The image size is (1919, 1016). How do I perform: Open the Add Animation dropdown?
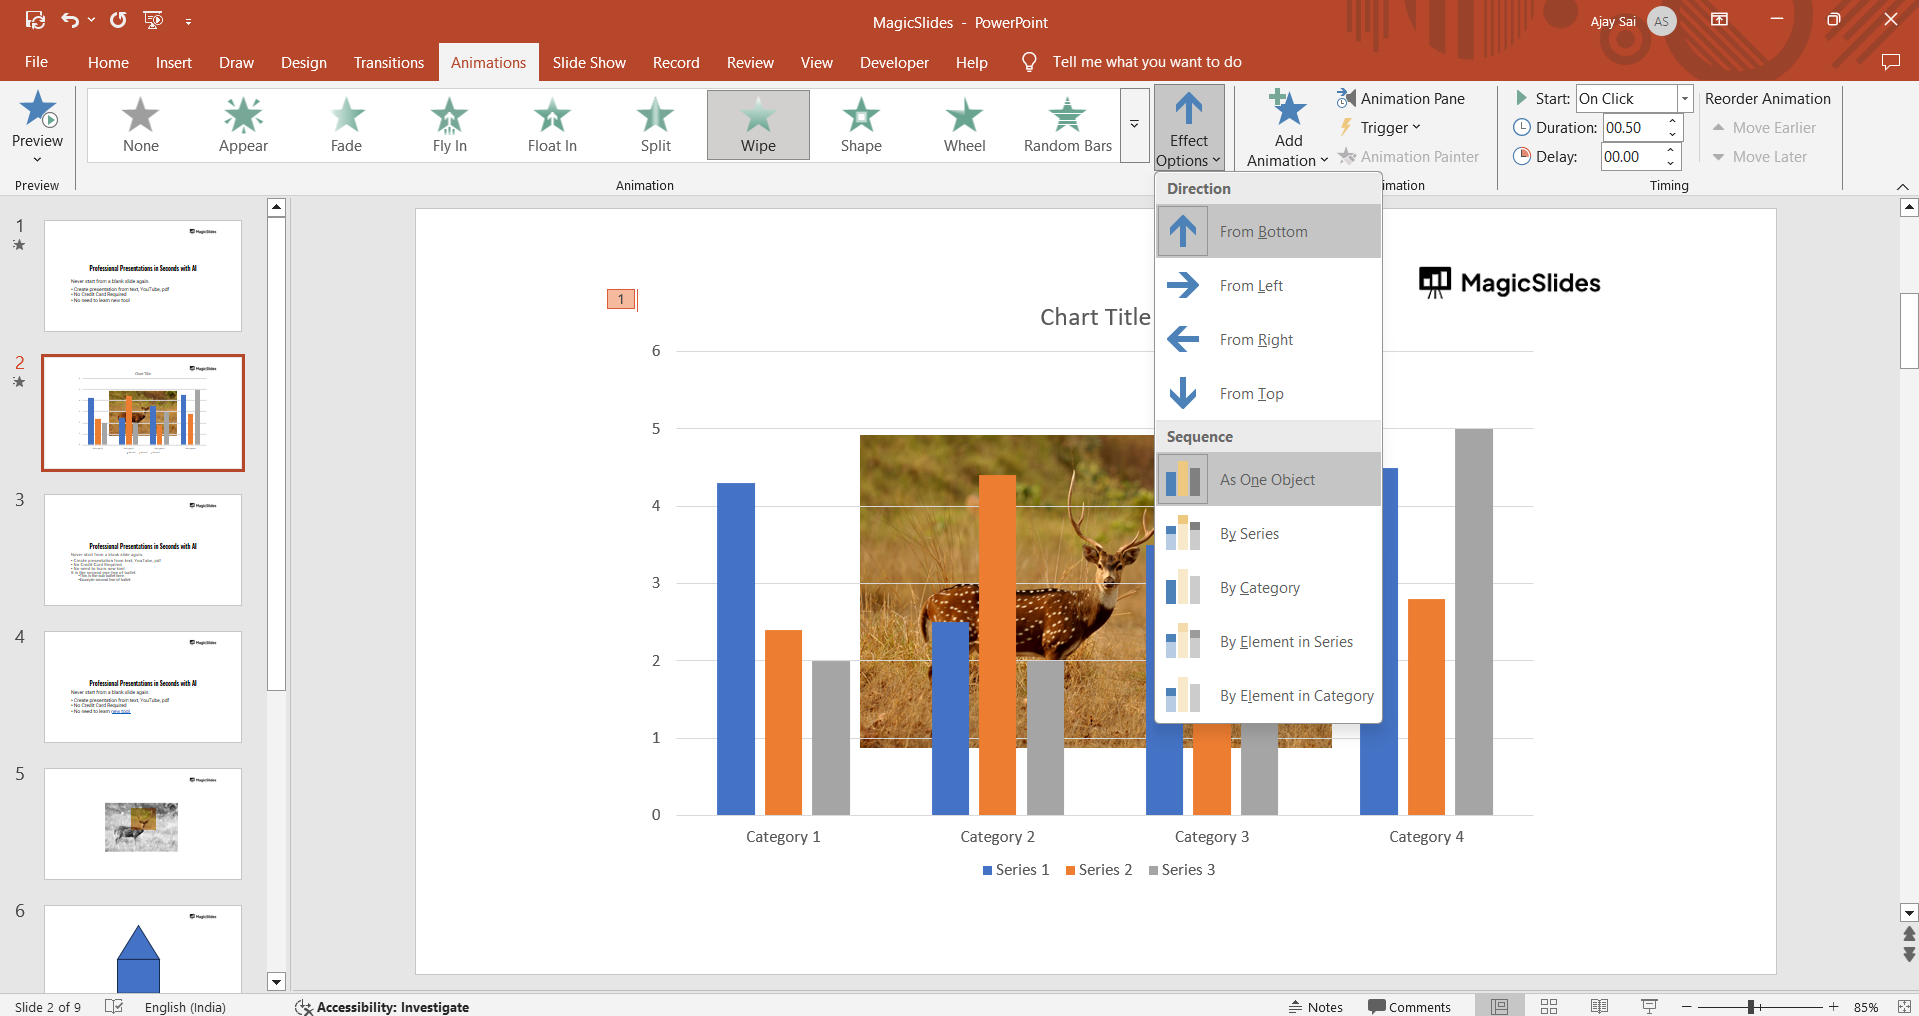(x=1288, y=127)
